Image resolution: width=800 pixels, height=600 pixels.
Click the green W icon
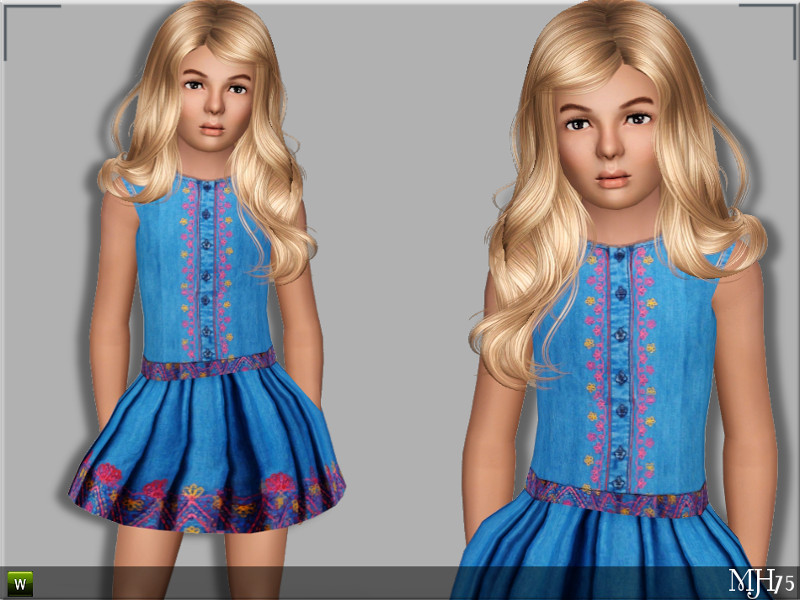20,584
